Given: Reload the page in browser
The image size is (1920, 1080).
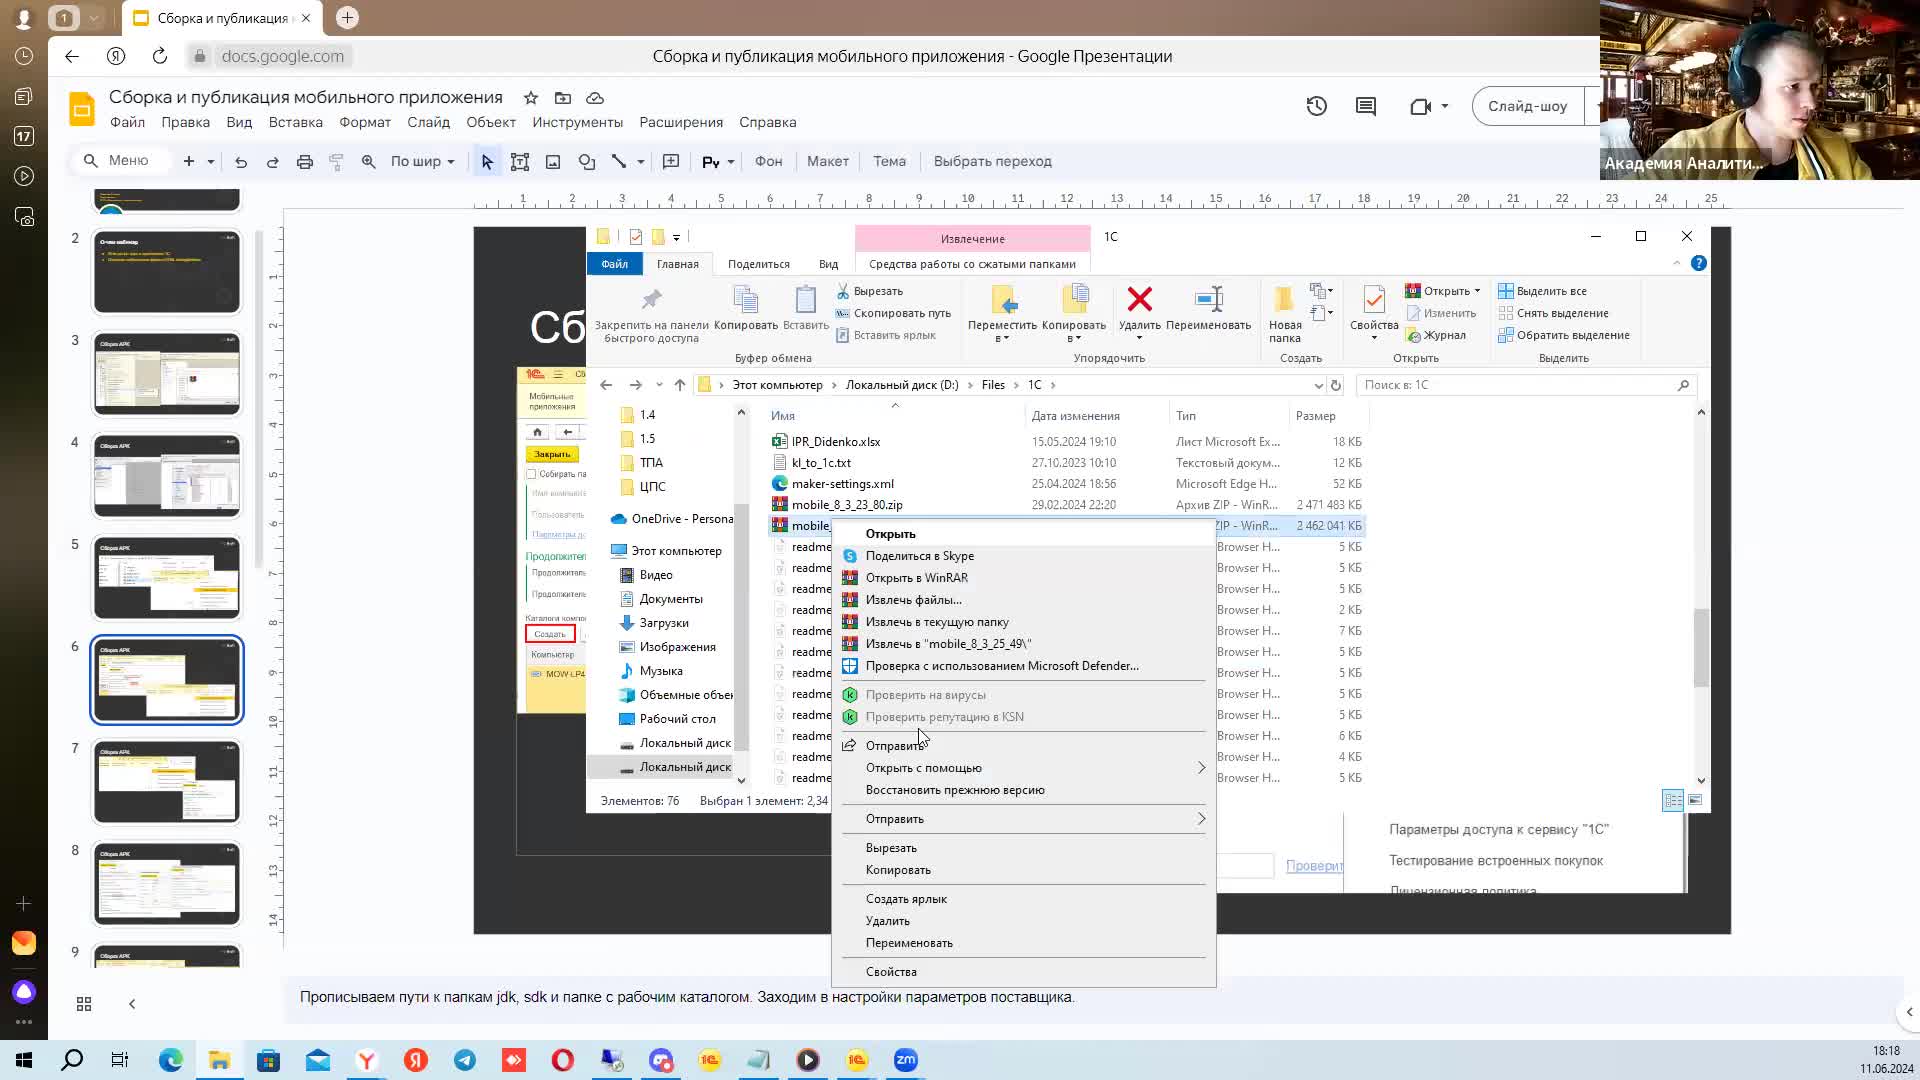Looking at the screenshot, I should pos(160,56).
